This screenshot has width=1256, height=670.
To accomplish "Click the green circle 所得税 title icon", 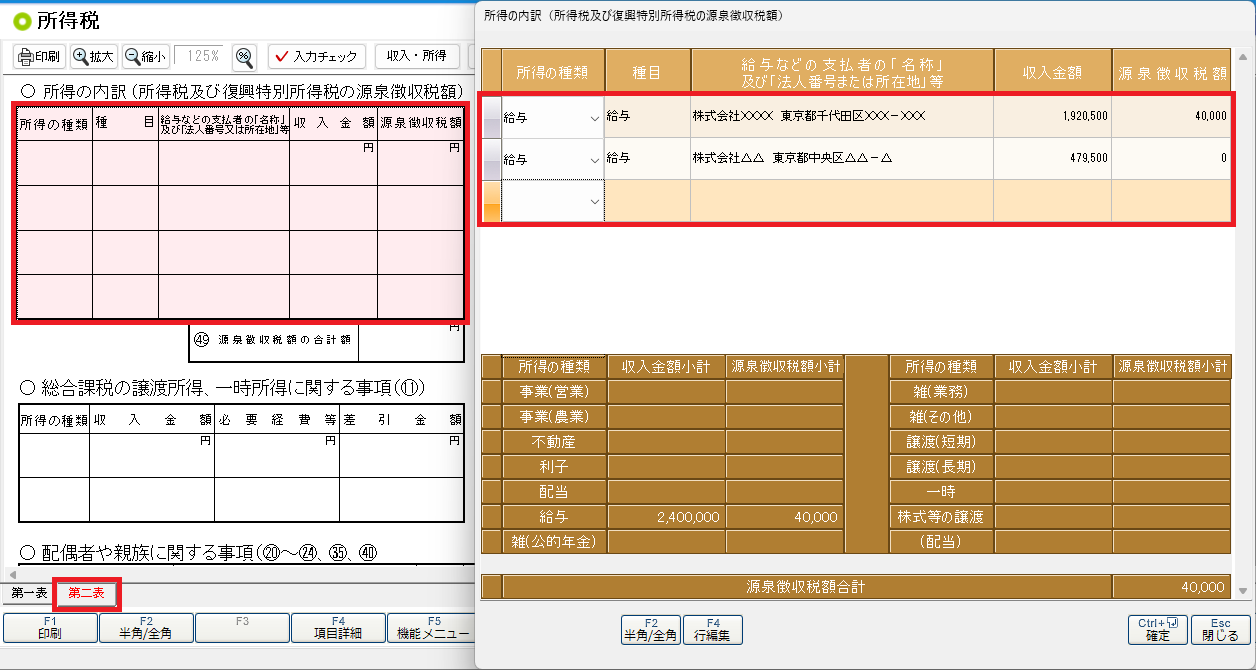I will [22, 21].
